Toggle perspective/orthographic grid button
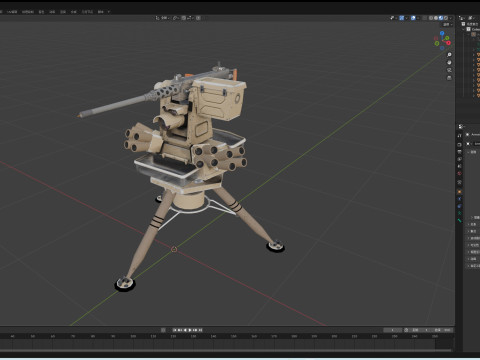Viewport: 480px width, 360px height. [449, 78]
